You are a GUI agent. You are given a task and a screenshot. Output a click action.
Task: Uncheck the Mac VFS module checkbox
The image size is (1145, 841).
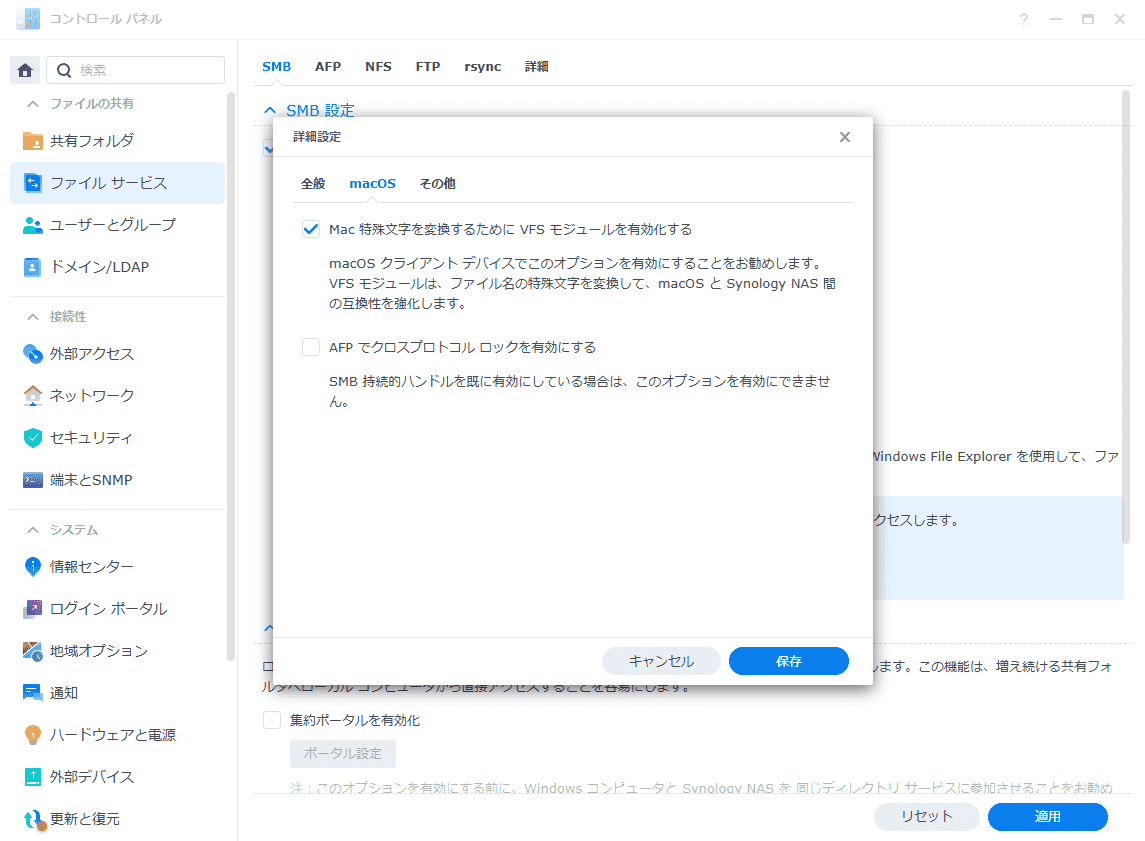pos(311,229)
